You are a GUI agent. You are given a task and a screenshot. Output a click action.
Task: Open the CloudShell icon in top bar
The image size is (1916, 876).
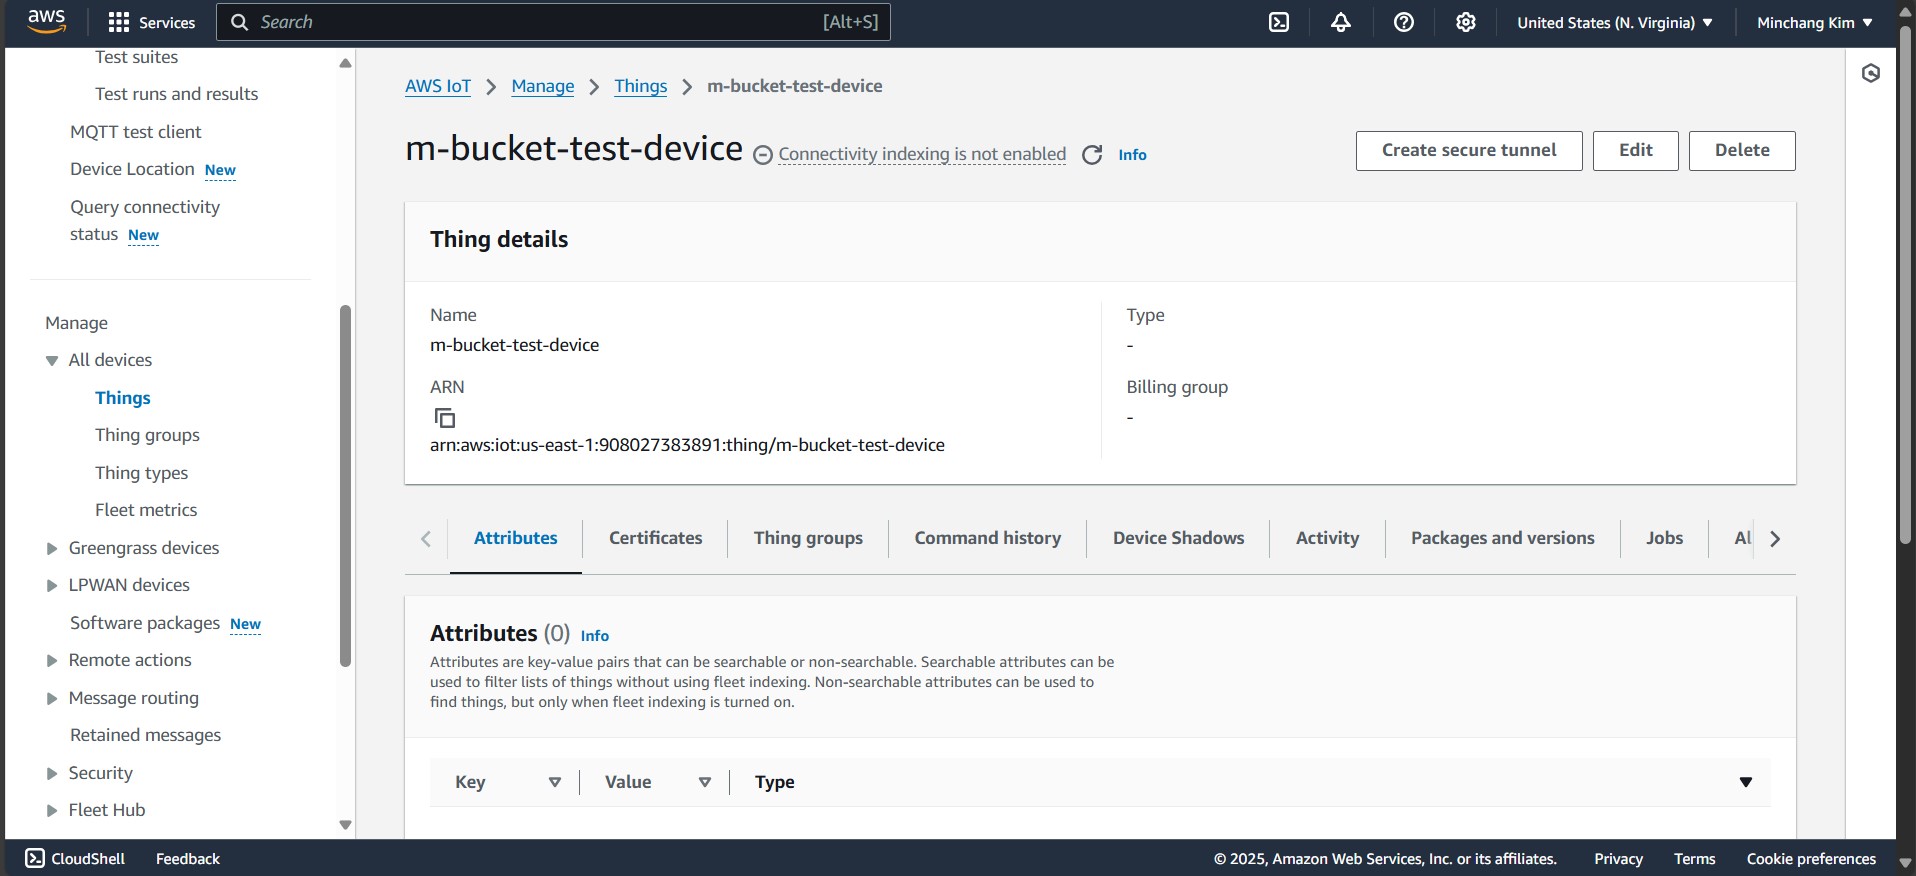coord(1279,22)
